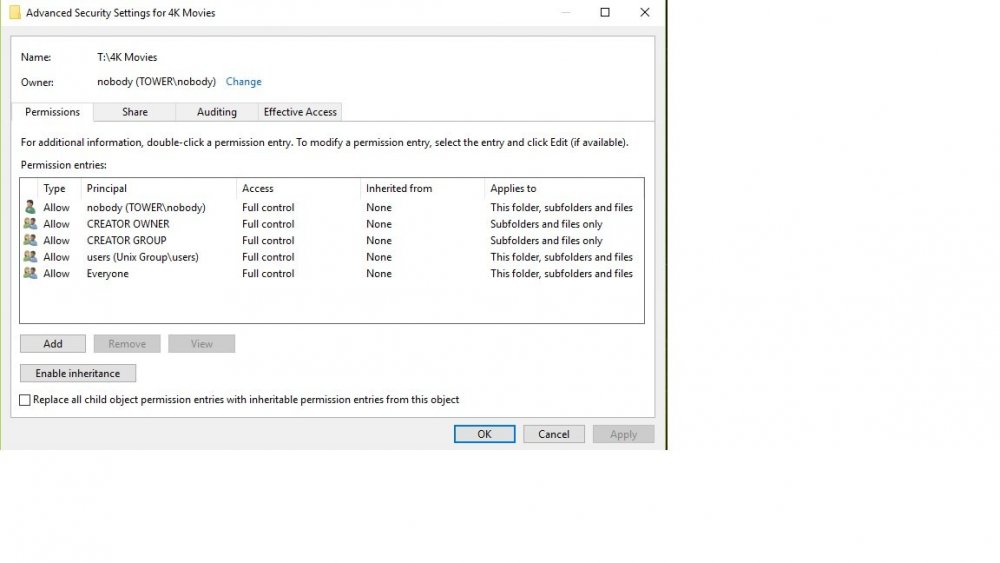
Task: Close the Advanced Security Settings window
Action: pyautogui.click(x=645, y=12)
